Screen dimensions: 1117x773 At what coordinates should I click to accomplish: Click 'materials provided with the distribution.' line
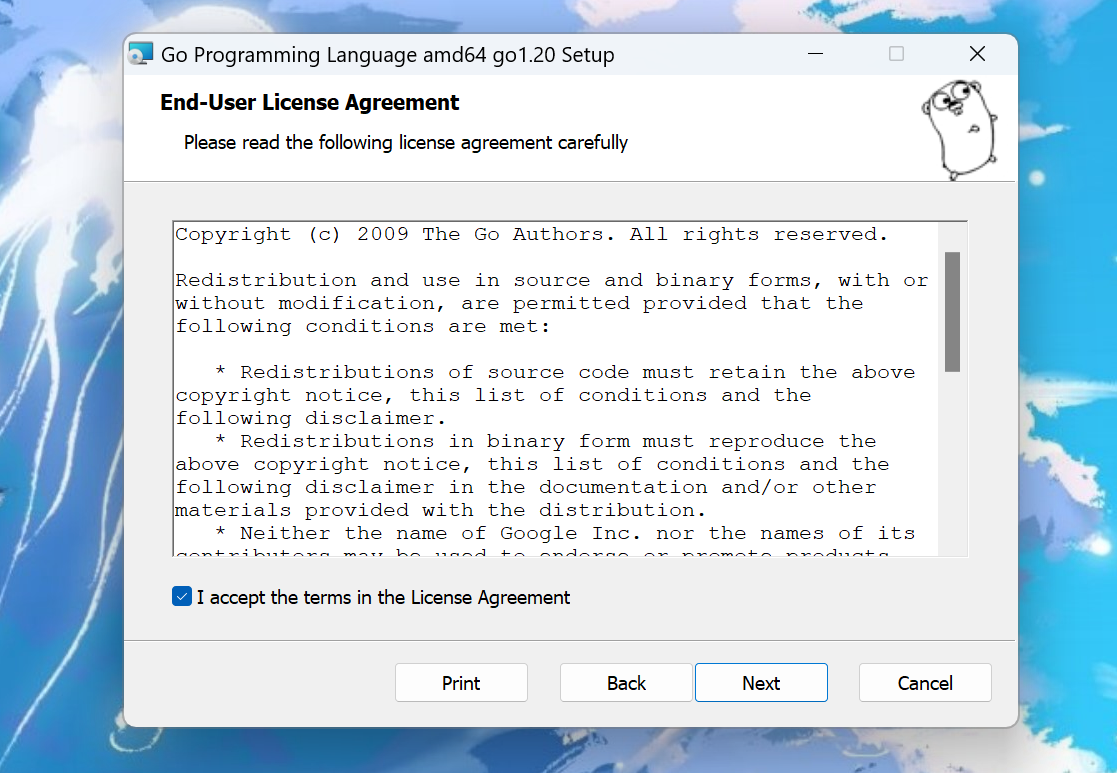pyautogui.click(x=440, y=510)
